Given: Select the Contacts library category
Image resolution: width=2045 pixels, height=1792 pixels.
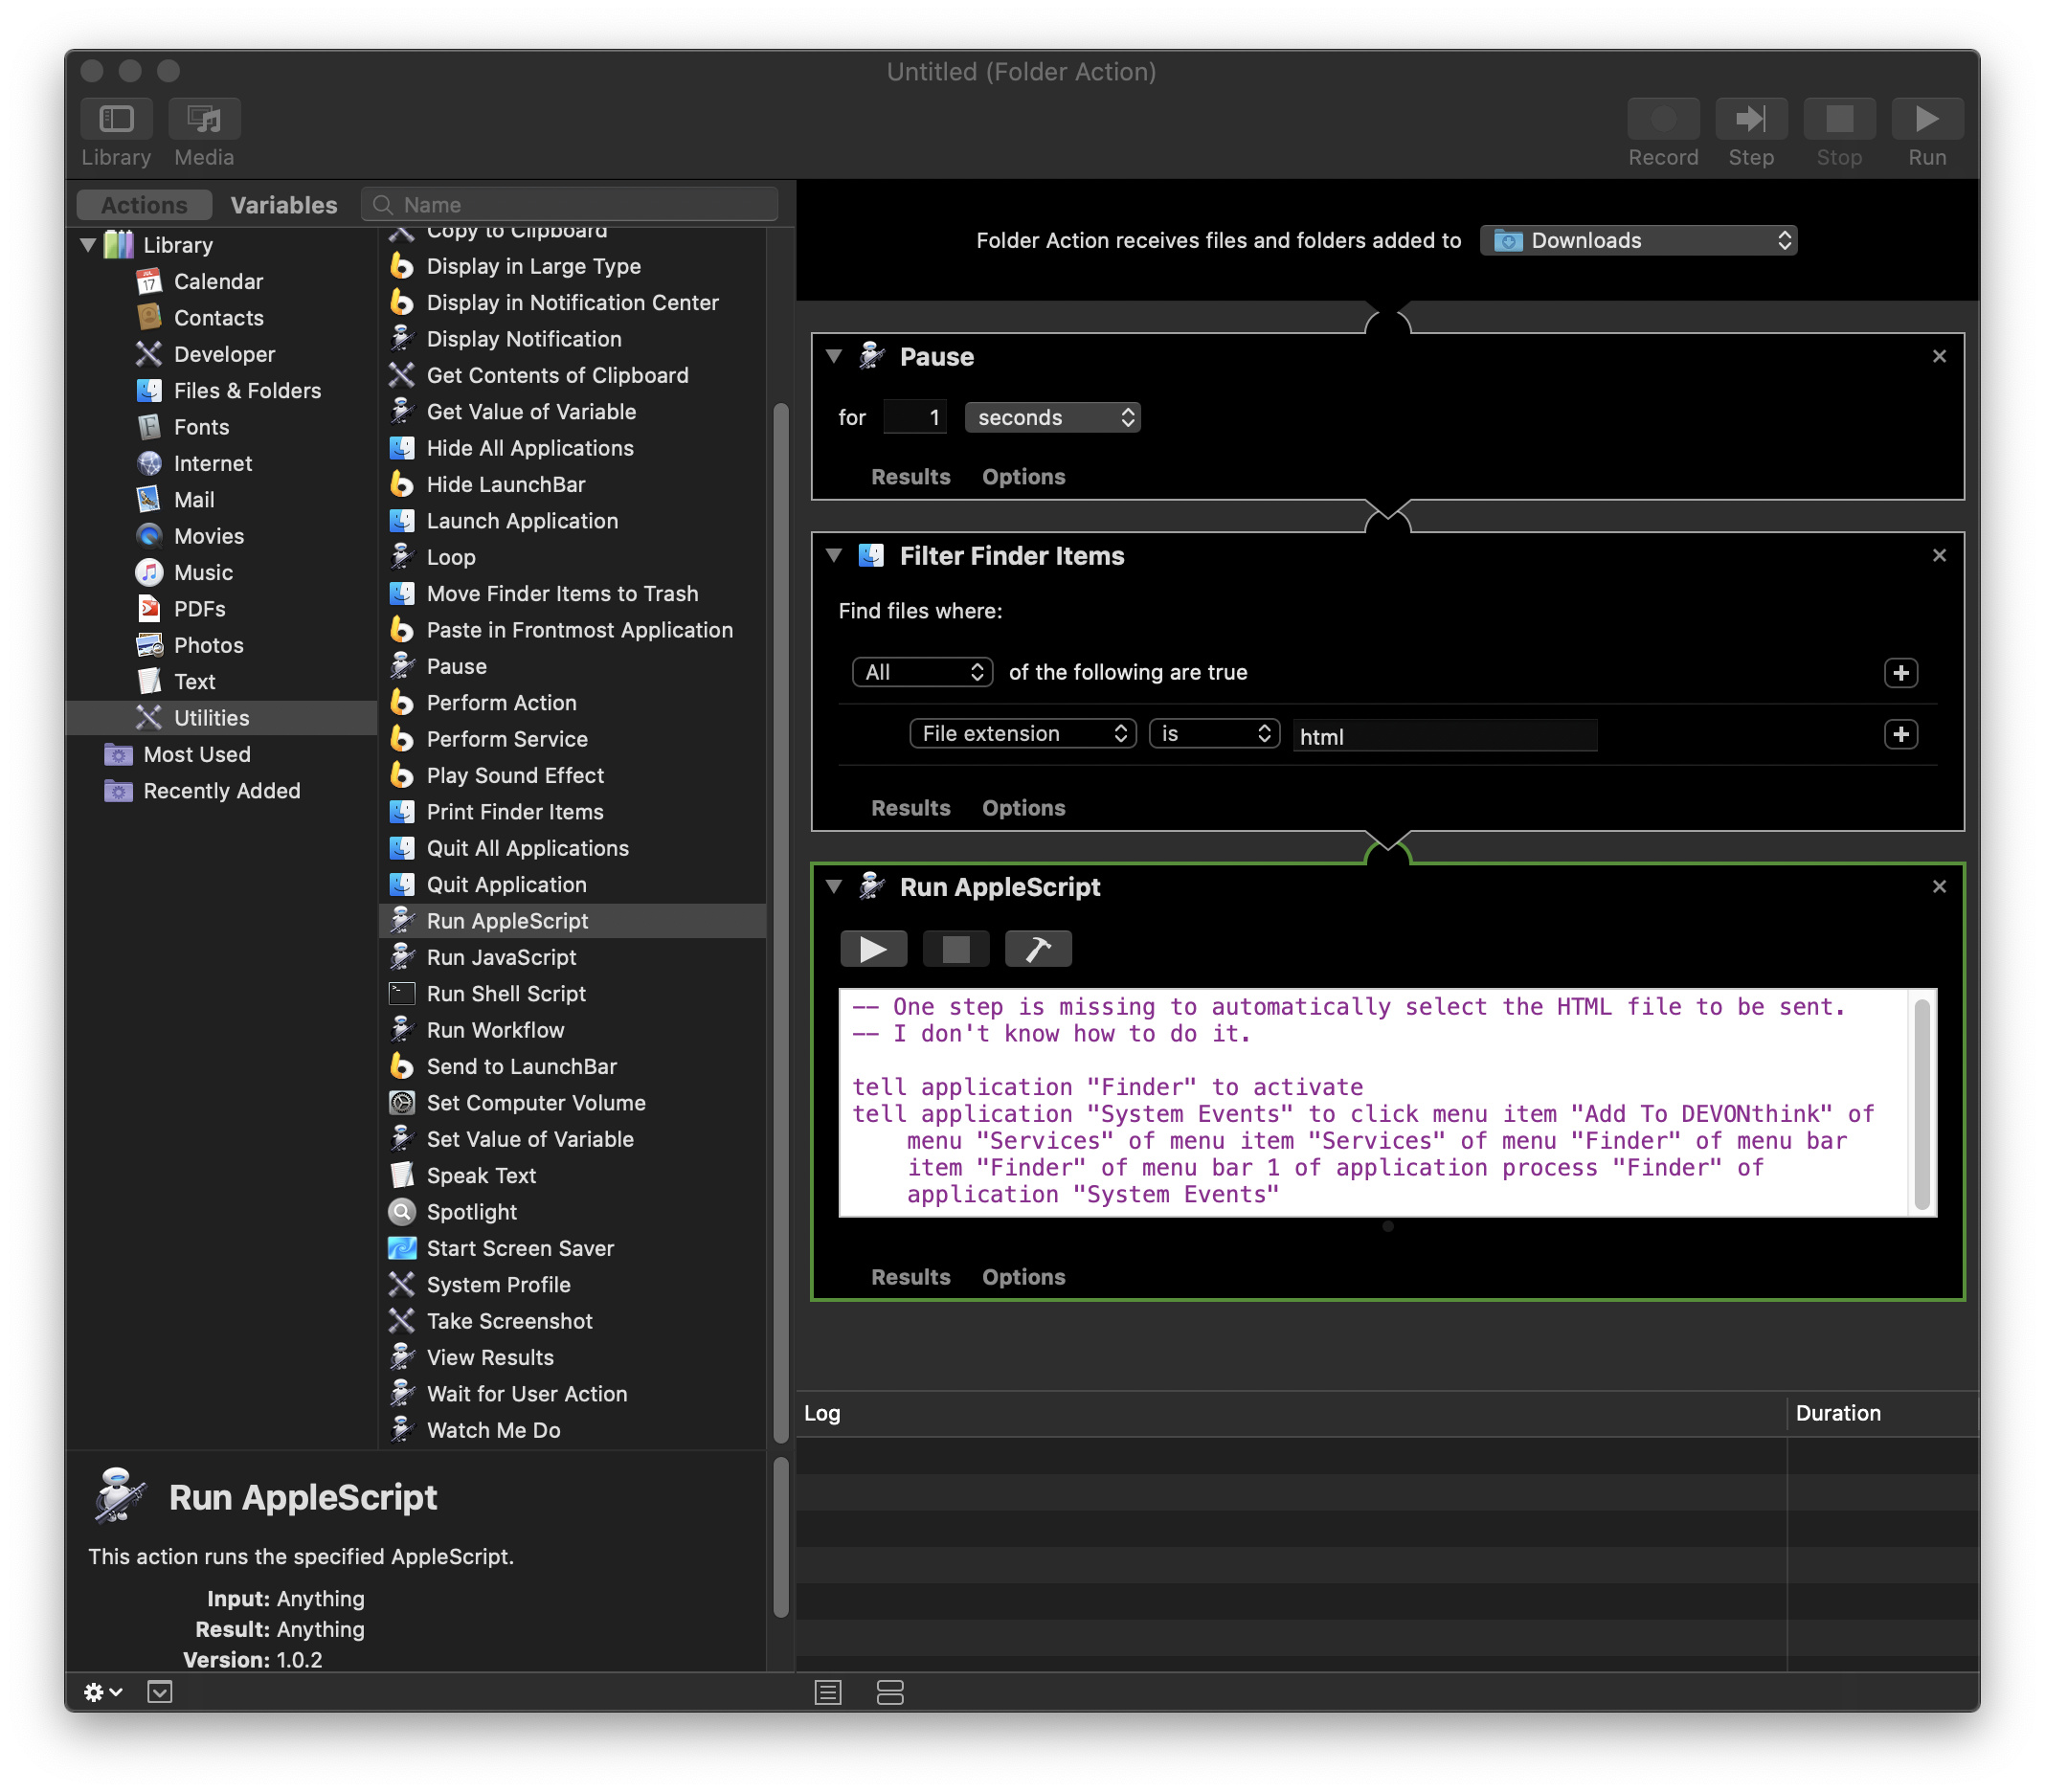Looking at the screenshot, I should click(x=218, y=317).
